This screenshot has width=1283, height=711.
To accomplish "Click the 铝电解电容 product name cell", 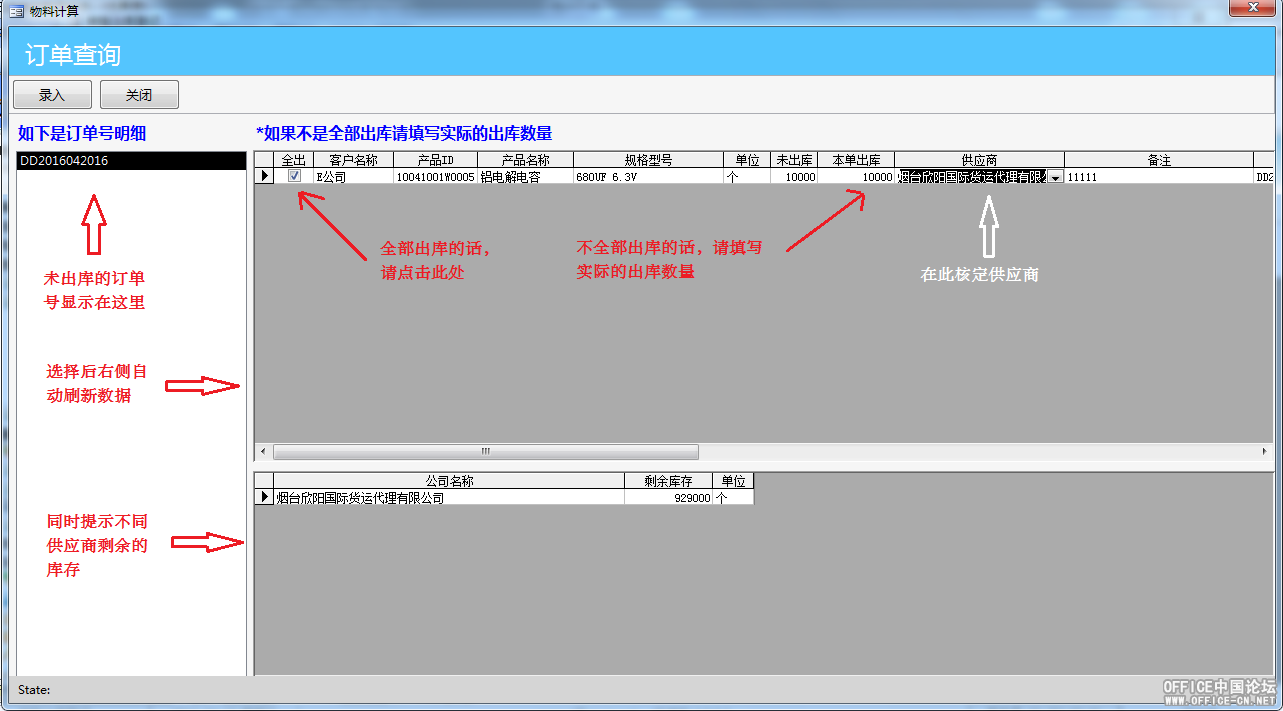I will coord(526,177).
